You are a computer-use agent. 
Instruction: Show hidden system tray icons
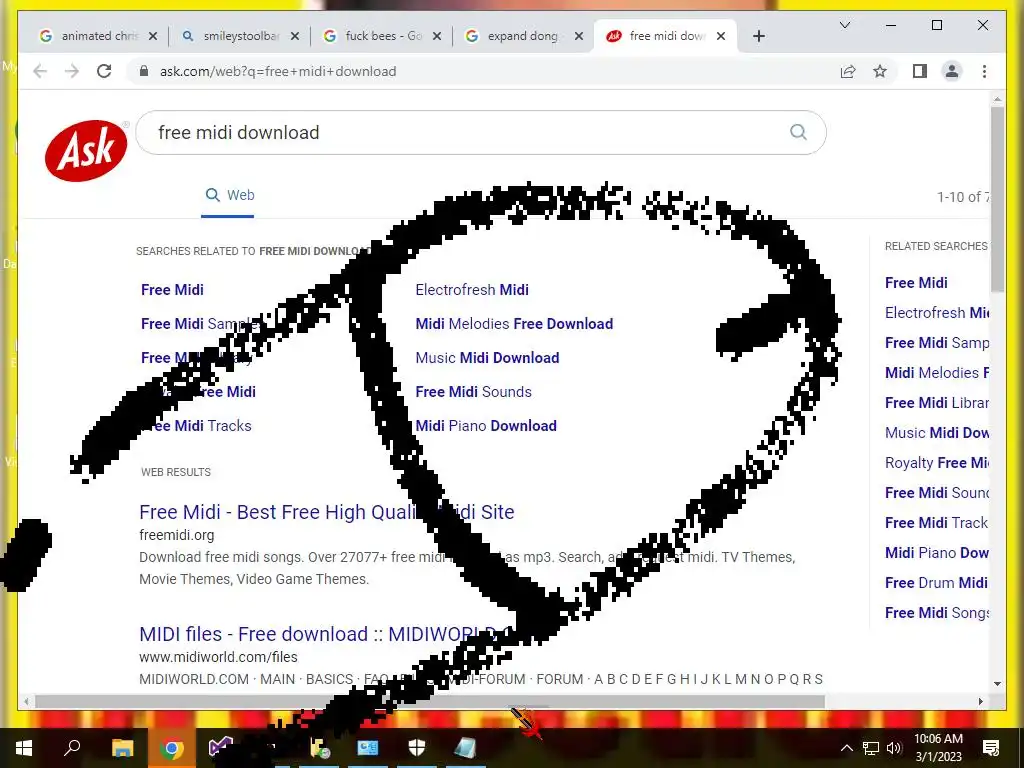point(846,748)
